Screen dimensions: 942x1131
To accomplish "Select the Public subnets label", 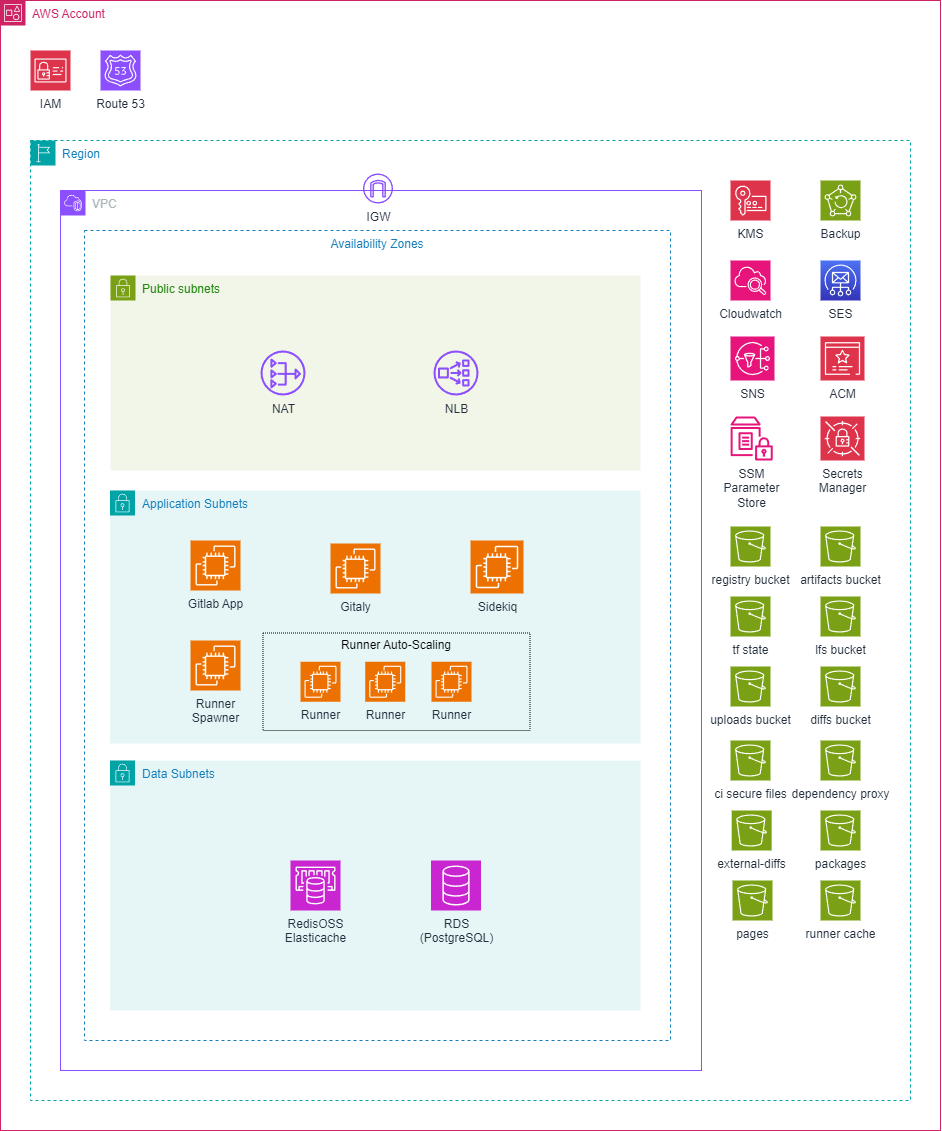I will (x=180, y=289).
